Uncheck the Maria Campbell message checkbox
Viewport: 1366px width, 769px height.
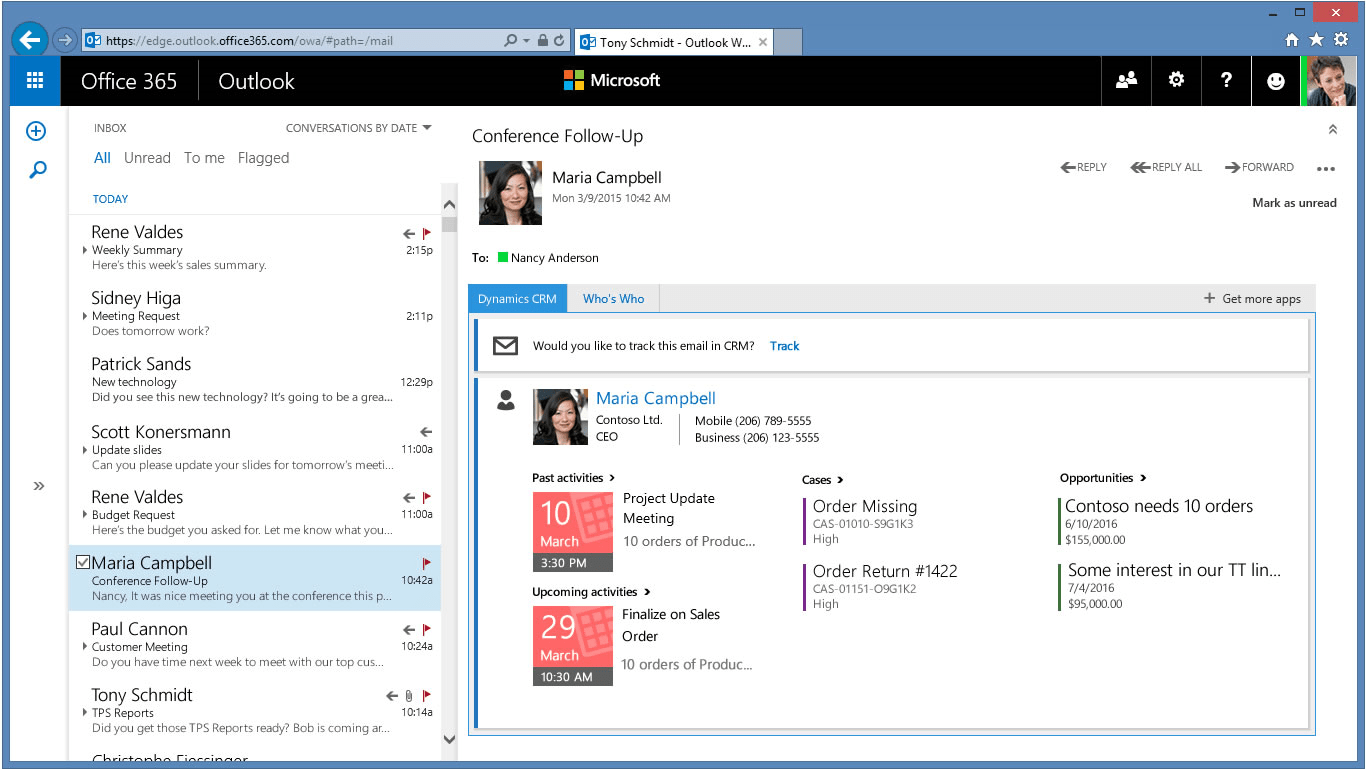point(82,563)
